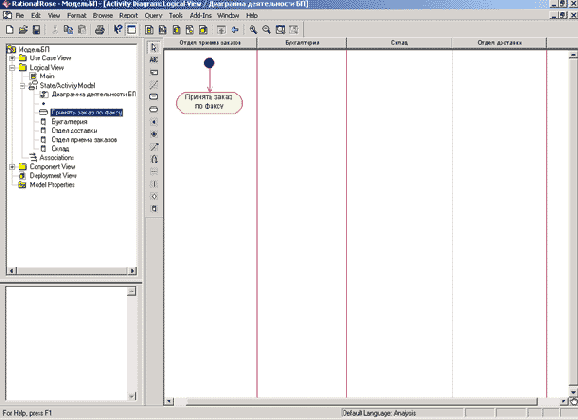Click the Save diskette icon
The height and width of the screenshot is (420, 578).
pos(36,30)
